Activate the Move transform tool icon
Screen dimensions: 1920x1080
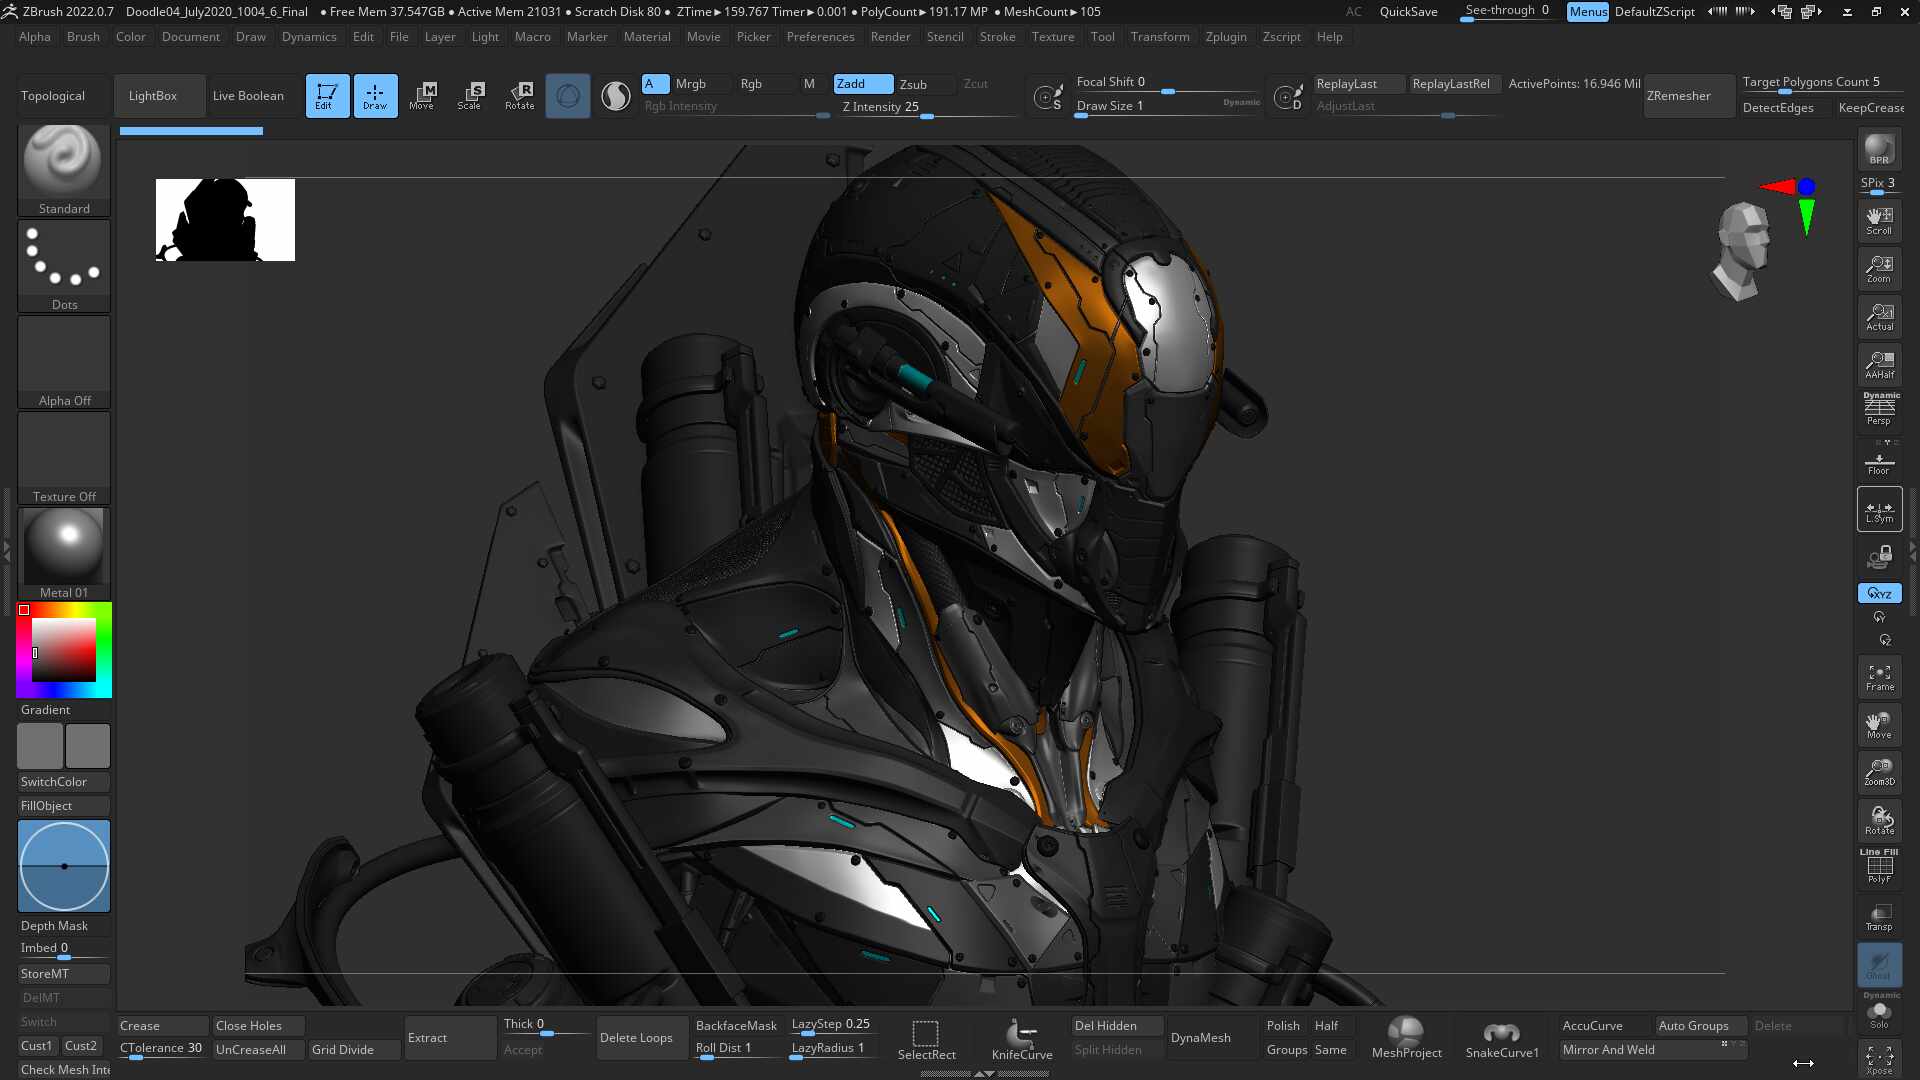422,96
